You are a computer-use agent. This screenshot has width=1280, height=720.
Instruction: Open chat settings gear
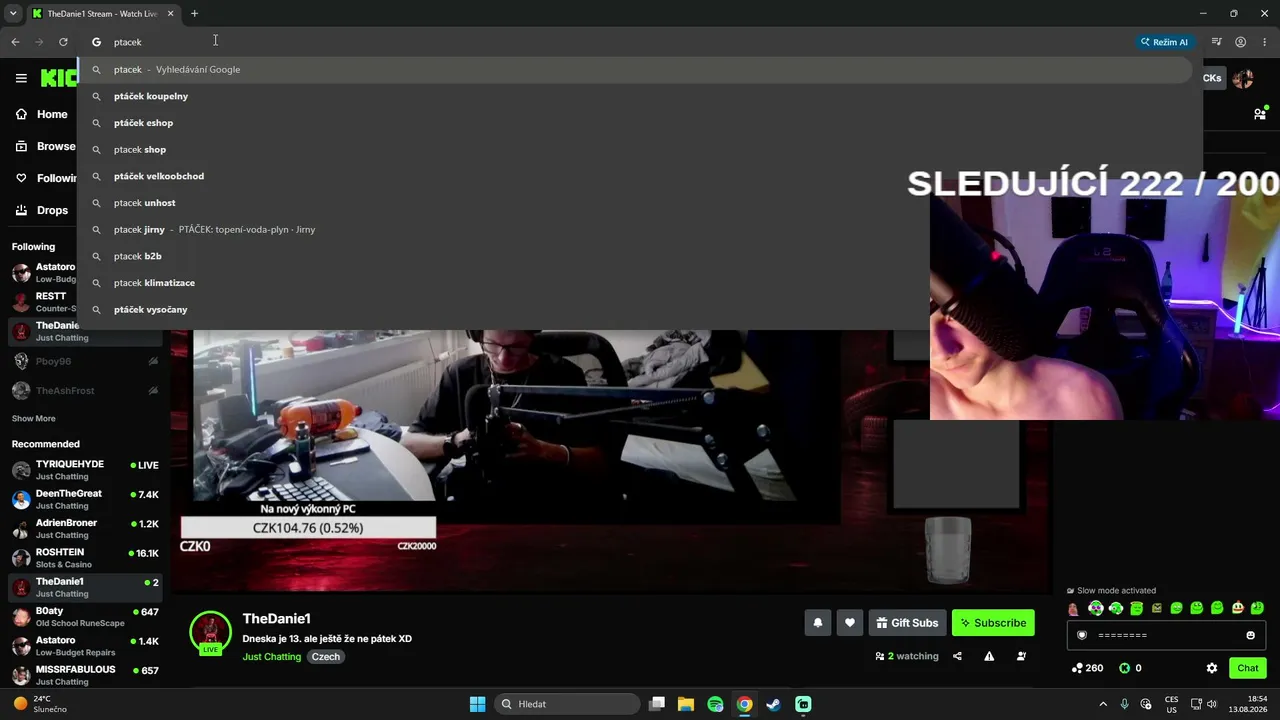coord(1212,668)
